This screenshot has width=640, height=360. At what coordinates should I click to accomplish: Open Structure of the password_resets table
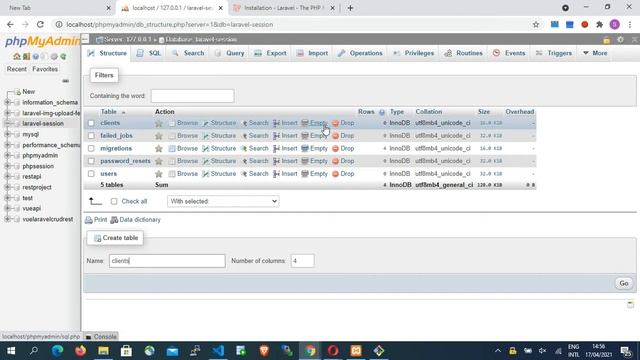tap(219, 161)
